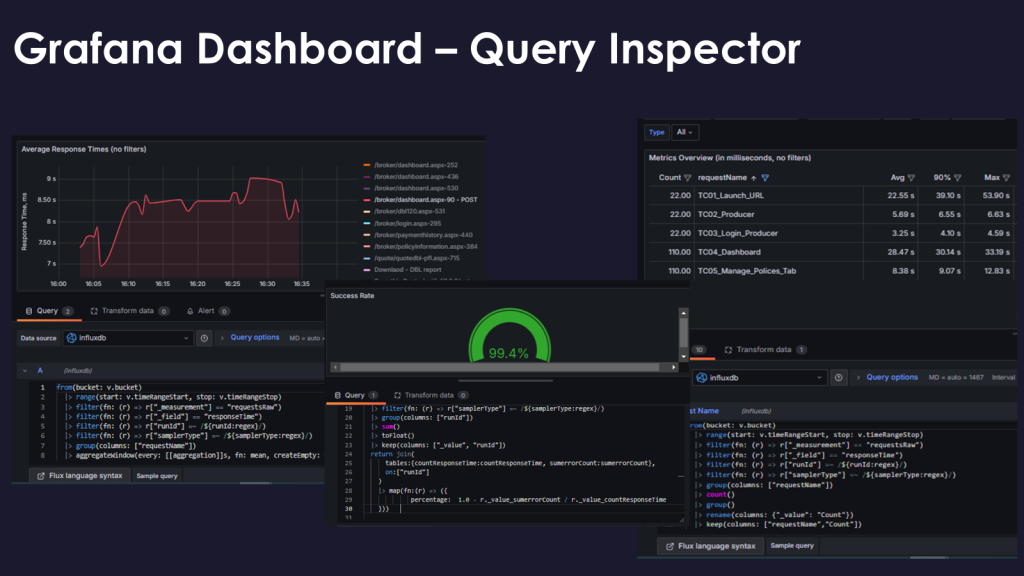
Task: Click the Type variable label
Action: coord(656,132)
